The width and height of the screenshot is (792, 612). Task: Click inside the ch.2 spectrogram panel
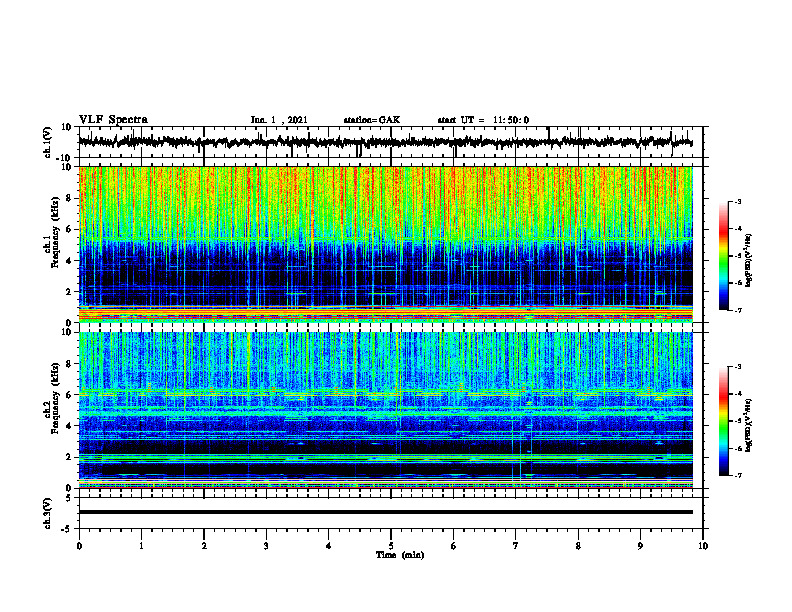[385, 410]
